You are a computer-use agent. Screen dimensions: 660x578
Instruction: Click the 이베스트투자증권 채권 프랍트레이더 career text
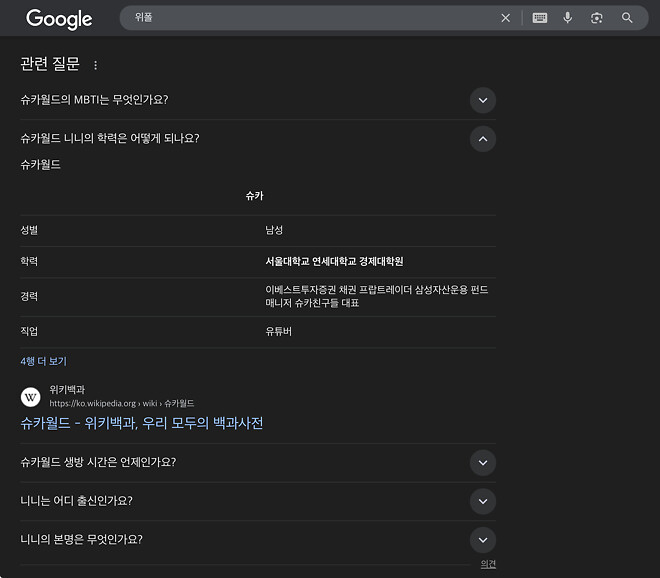377,296
